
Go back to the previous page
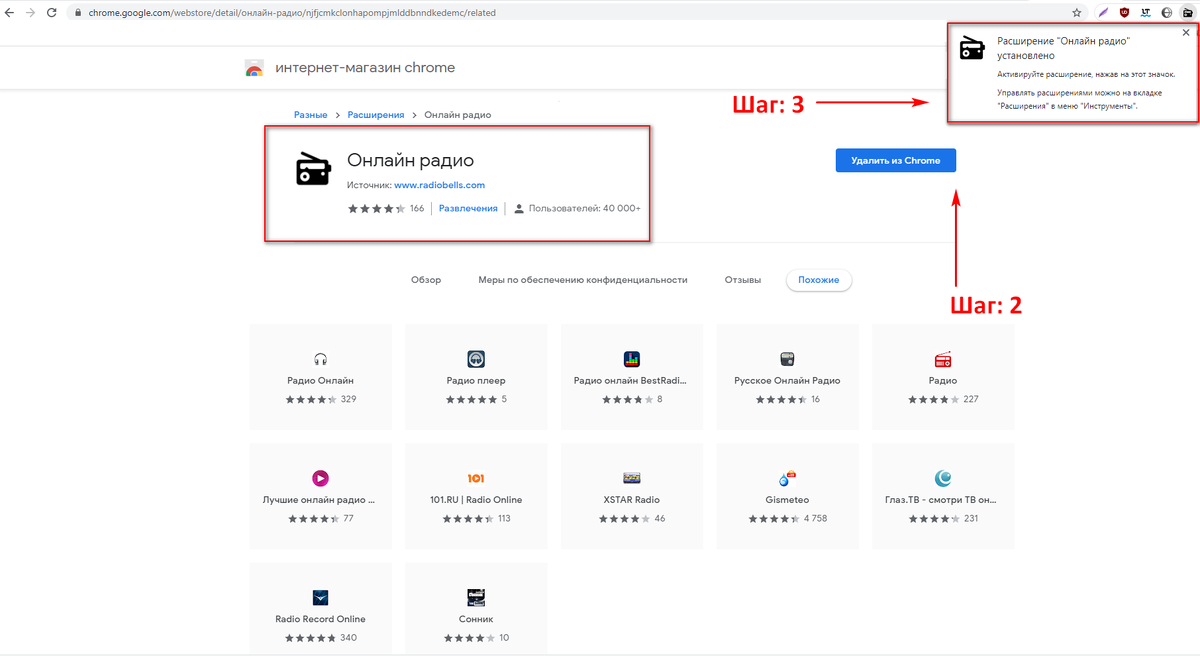click(10, 13)
